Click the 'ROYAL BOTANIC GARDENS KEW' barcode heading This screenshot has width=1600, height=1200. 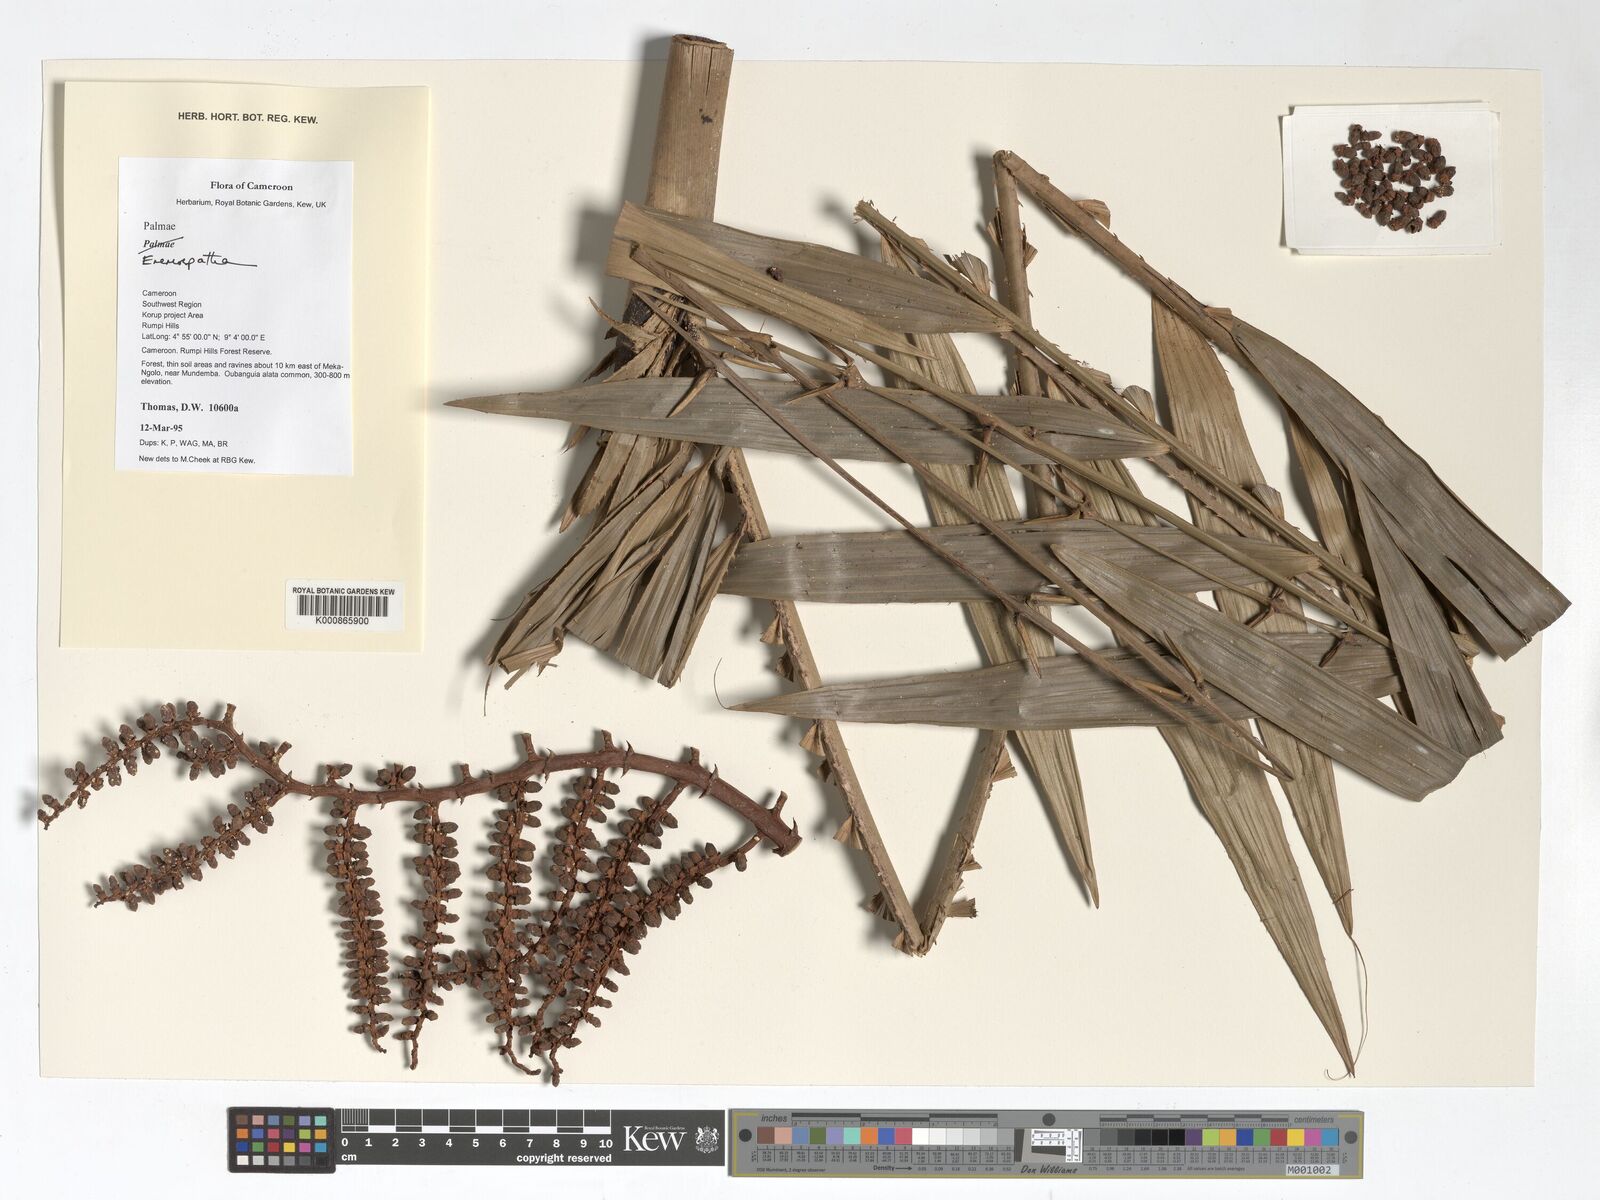(343, 591)
